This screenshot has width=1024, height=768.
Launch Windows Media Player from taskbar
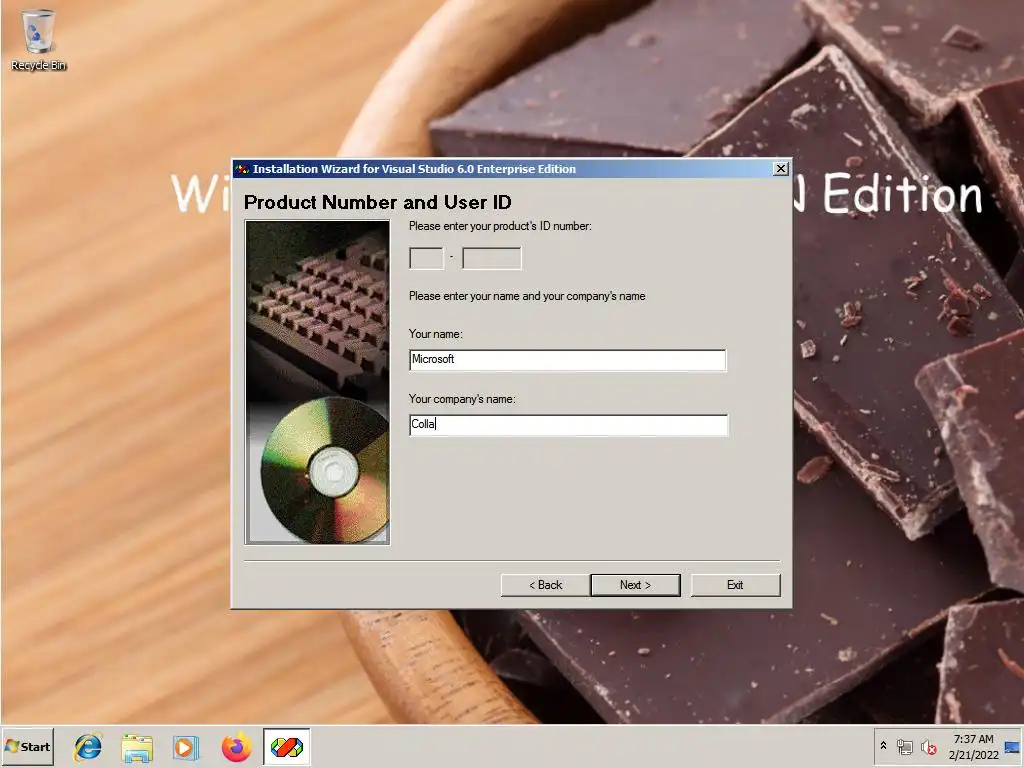[185, 747]
